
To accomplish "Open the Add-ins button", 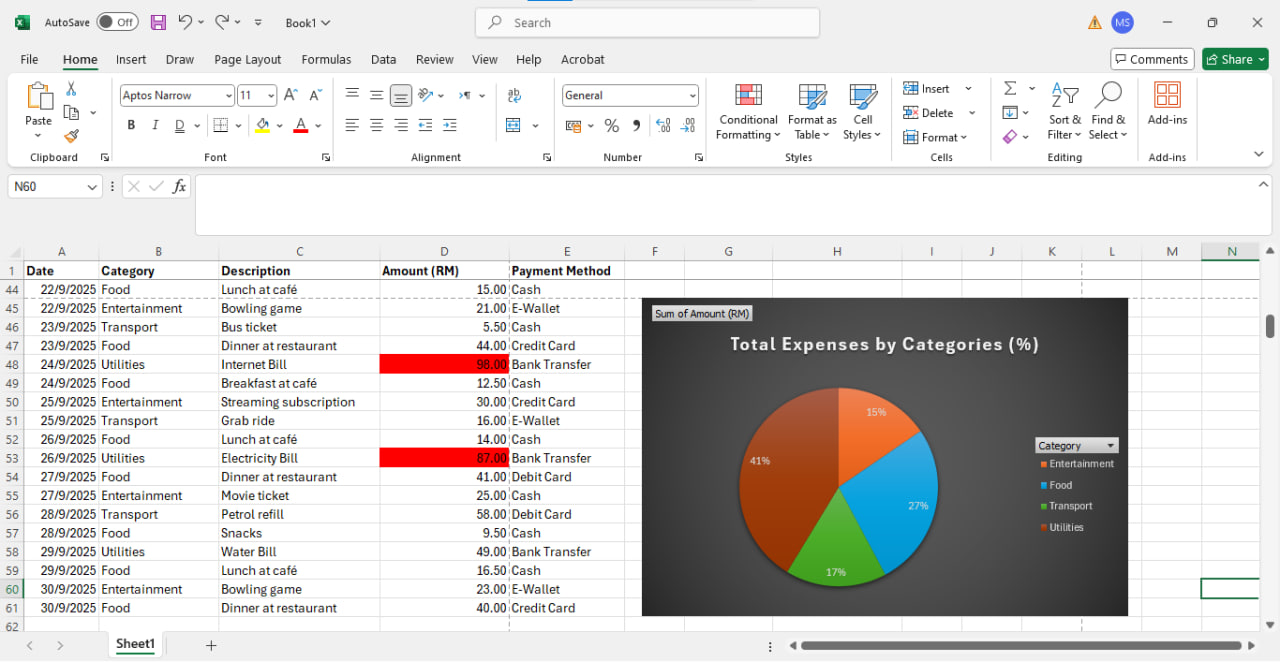I will coord(1167,105).
